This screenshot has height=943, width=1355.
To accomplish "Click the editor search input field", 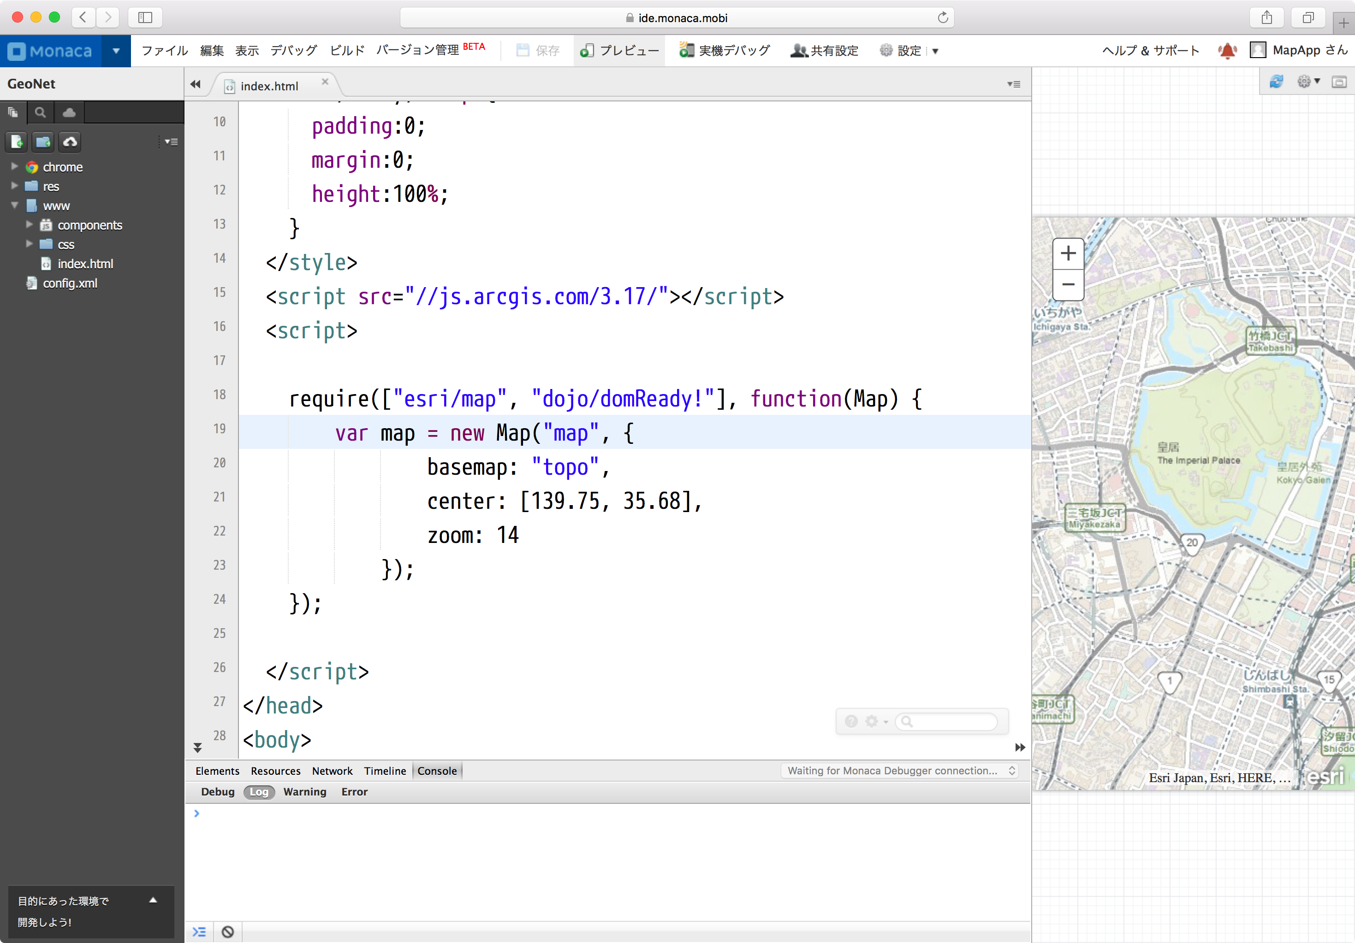I will pos(947,722).
